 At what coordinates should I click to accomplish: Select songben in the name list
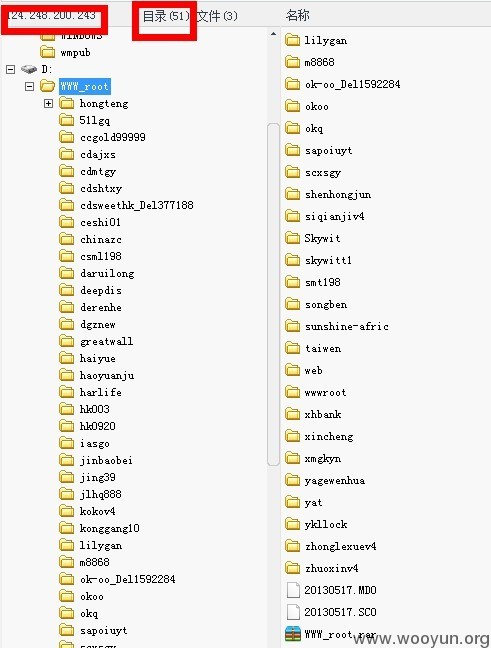click(x=326, y=304)
